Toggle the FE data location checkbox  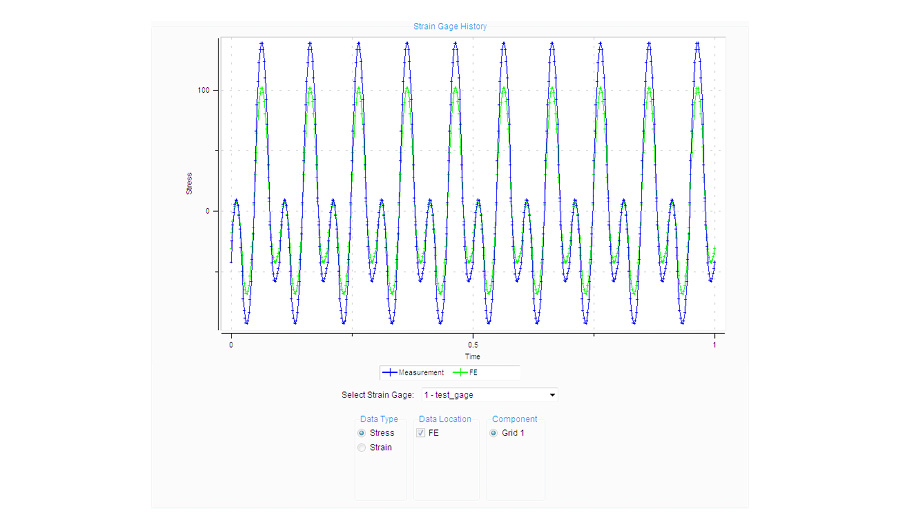421,433
